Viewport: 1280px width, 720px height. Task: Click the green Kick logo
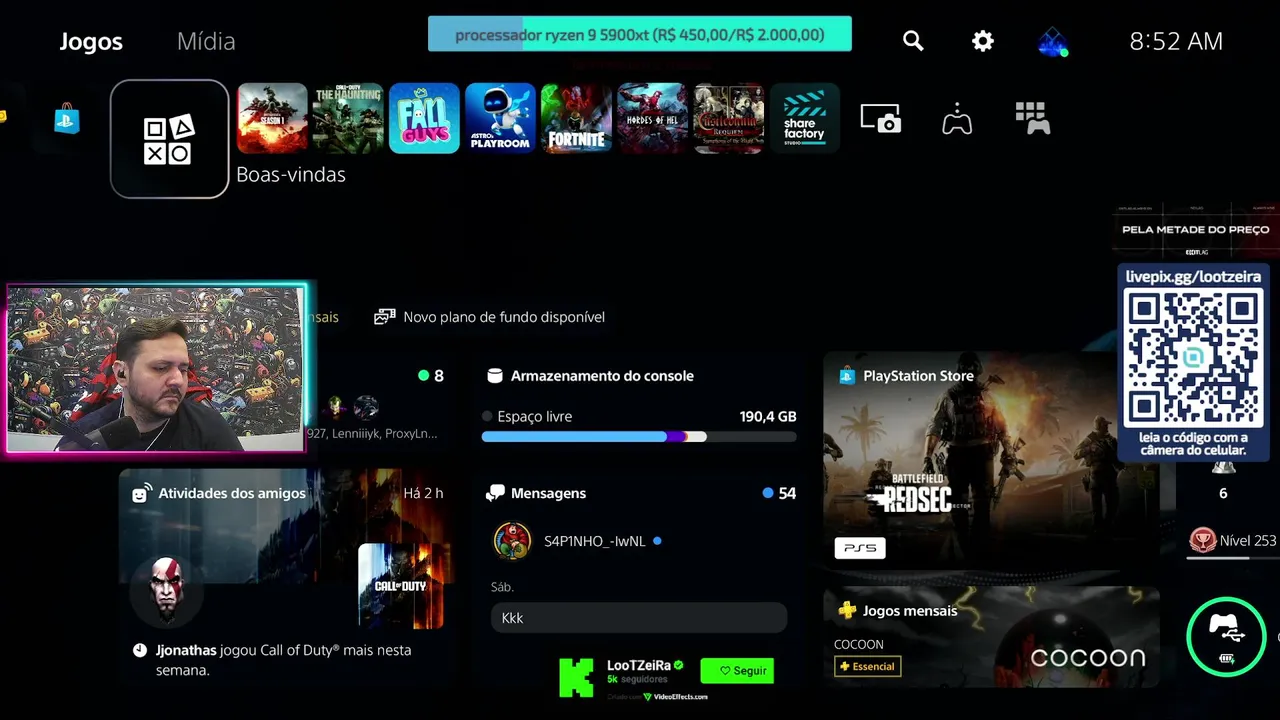(576, 677)
